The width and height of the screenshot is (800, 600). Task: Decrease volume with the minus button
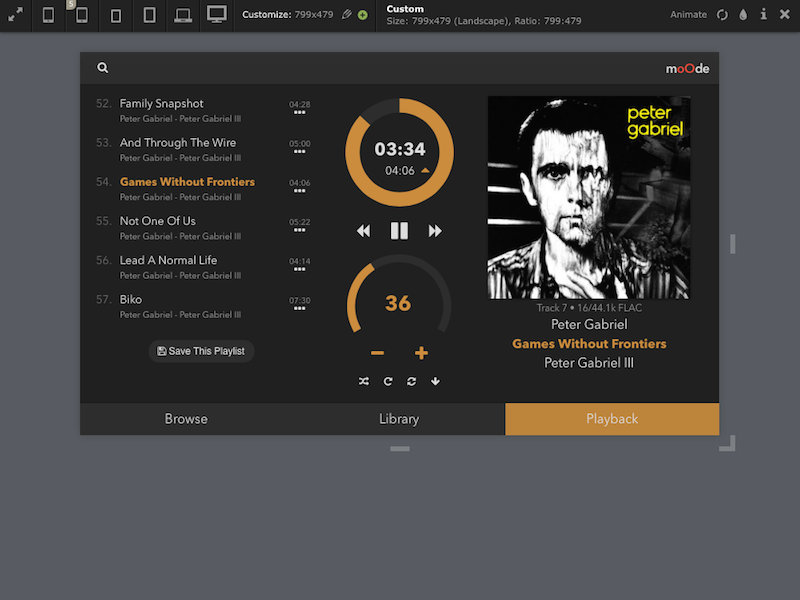377,353
